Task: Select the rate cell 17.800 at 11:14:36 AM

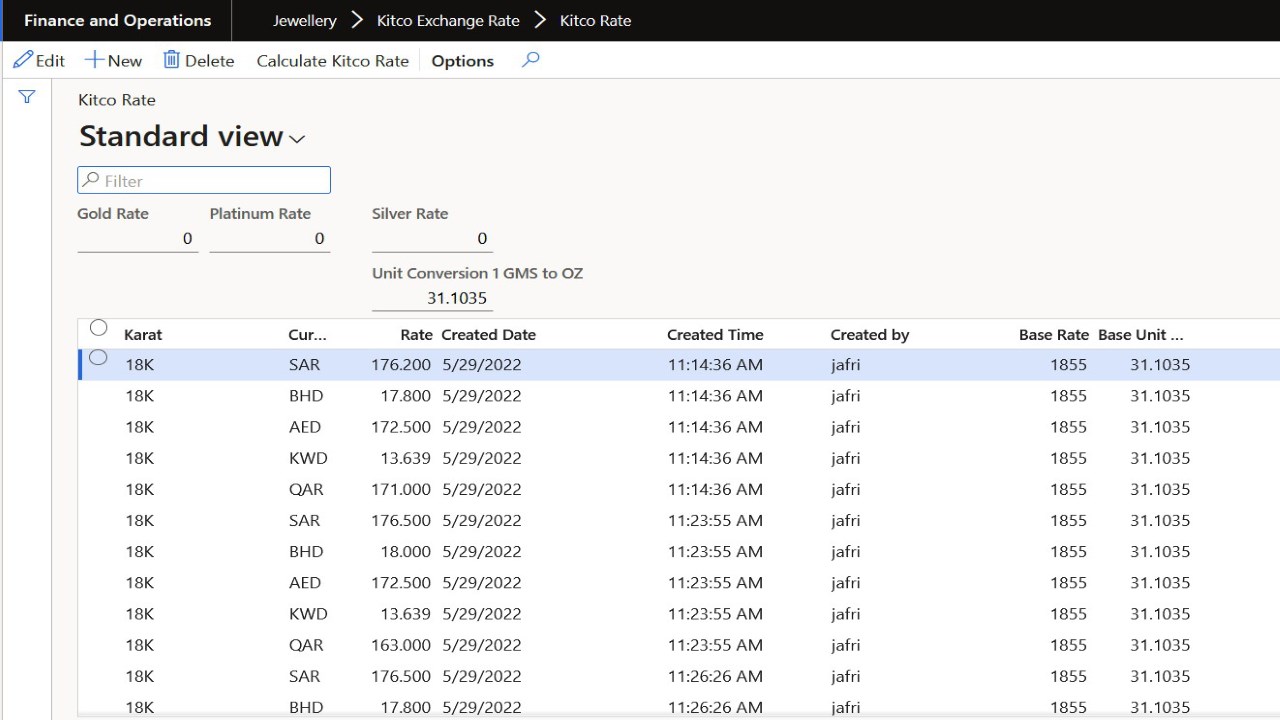Action: (405, 396)
